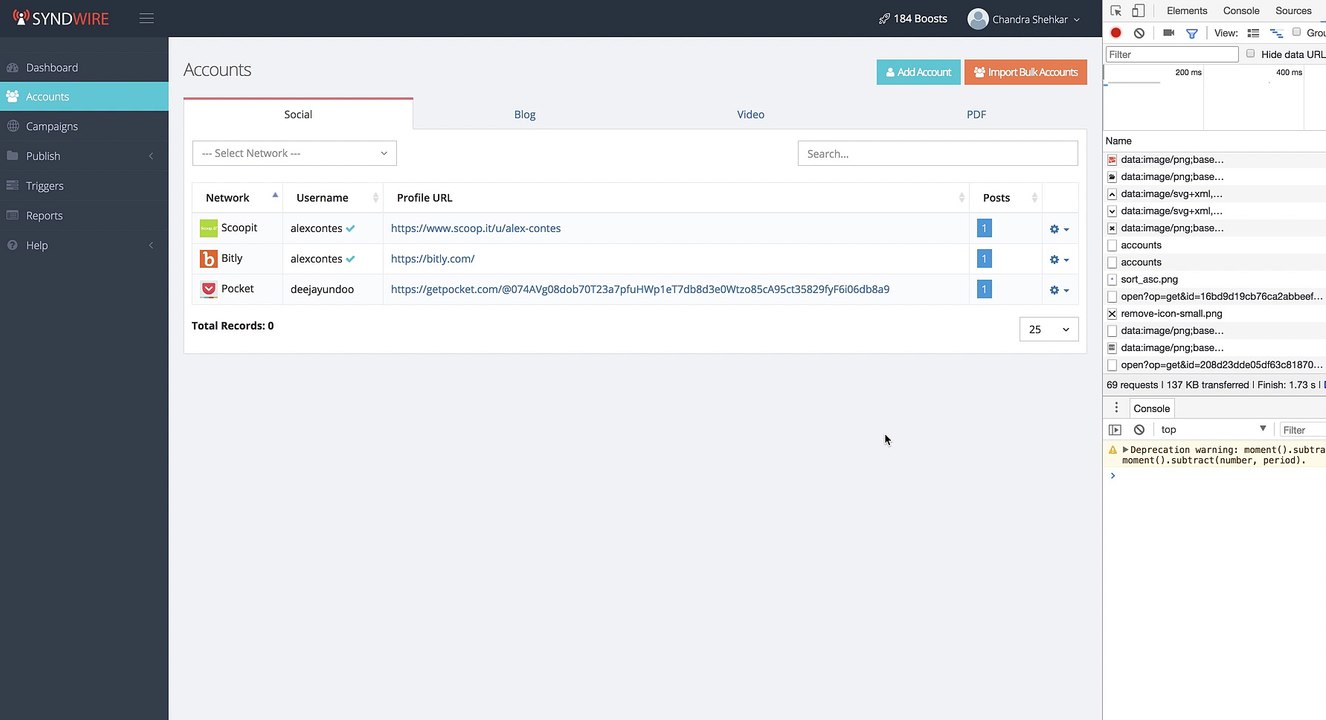Click the Help question mark icon
The image size is (1326, 720).
tap(13, 246)
